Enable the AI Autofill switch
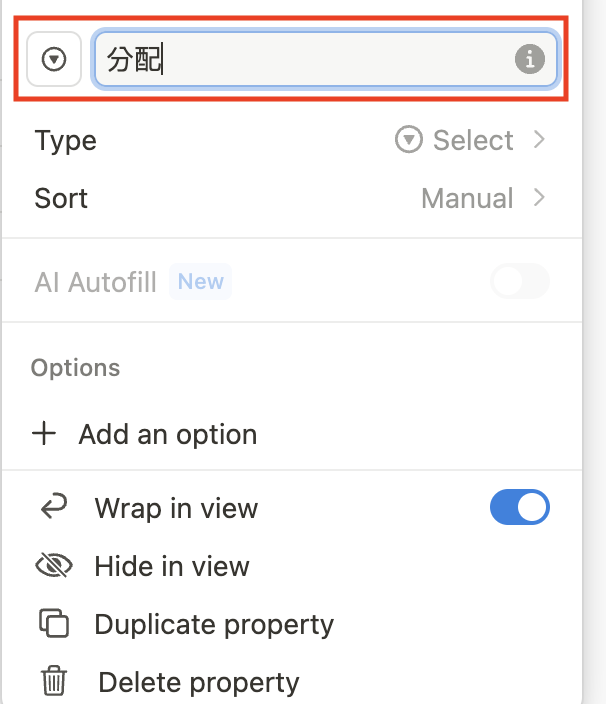 point(519,282)
